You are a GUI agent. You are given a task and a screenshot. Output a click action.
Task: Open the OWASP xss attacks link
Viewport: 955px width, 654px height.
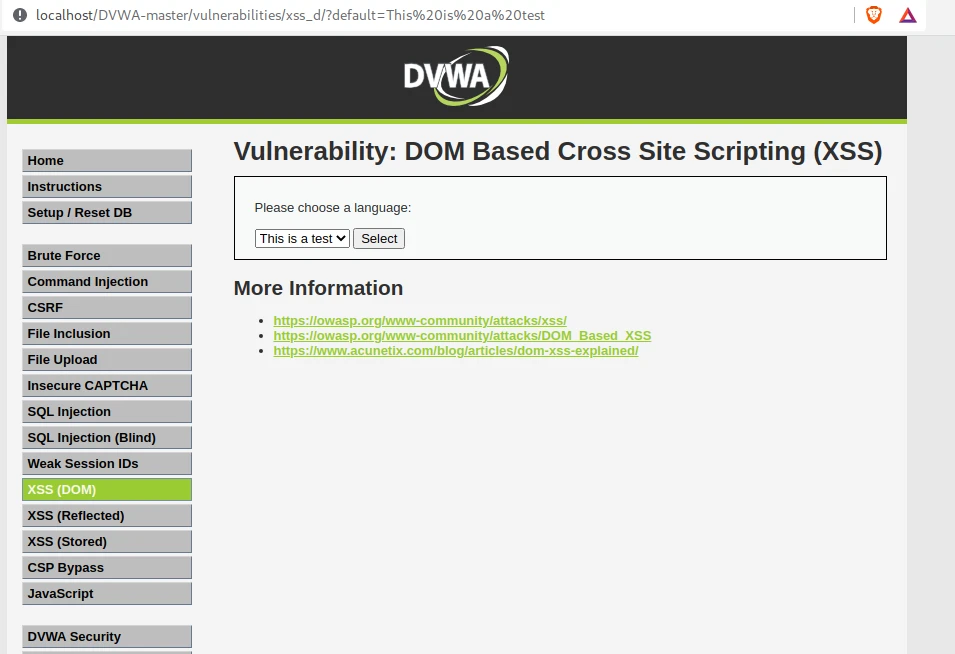coord(419,320)
